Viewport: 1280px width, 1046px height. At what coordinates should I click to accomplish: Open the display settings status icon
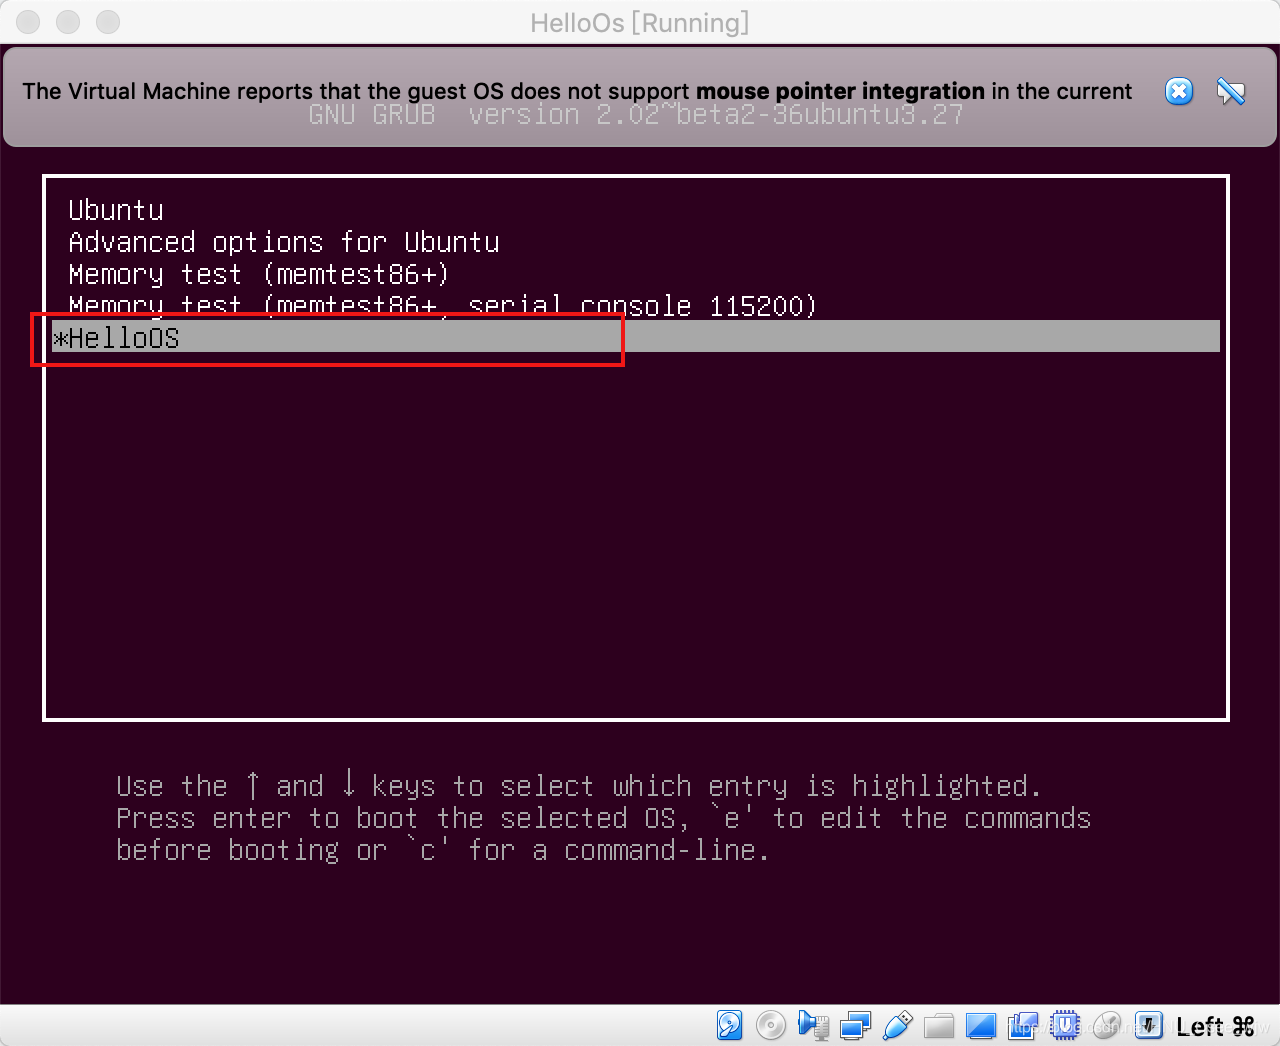pos(981,1026)
